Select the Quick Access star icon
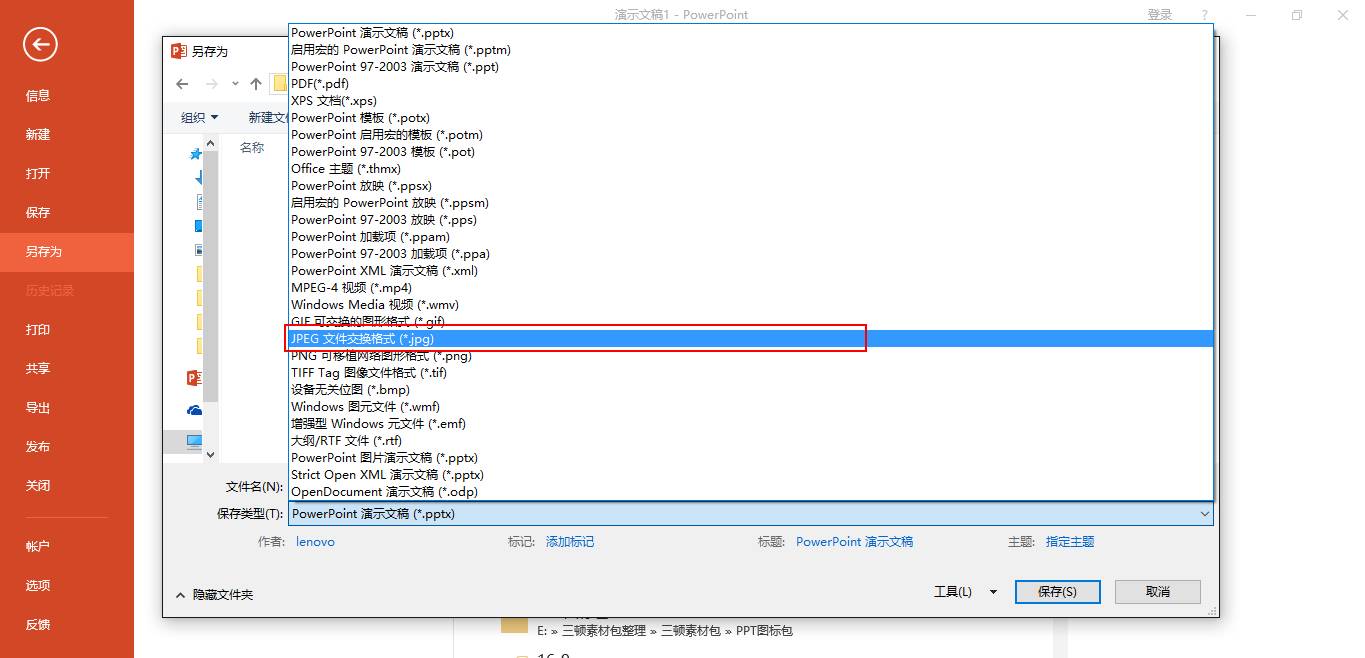 [195, 153]
